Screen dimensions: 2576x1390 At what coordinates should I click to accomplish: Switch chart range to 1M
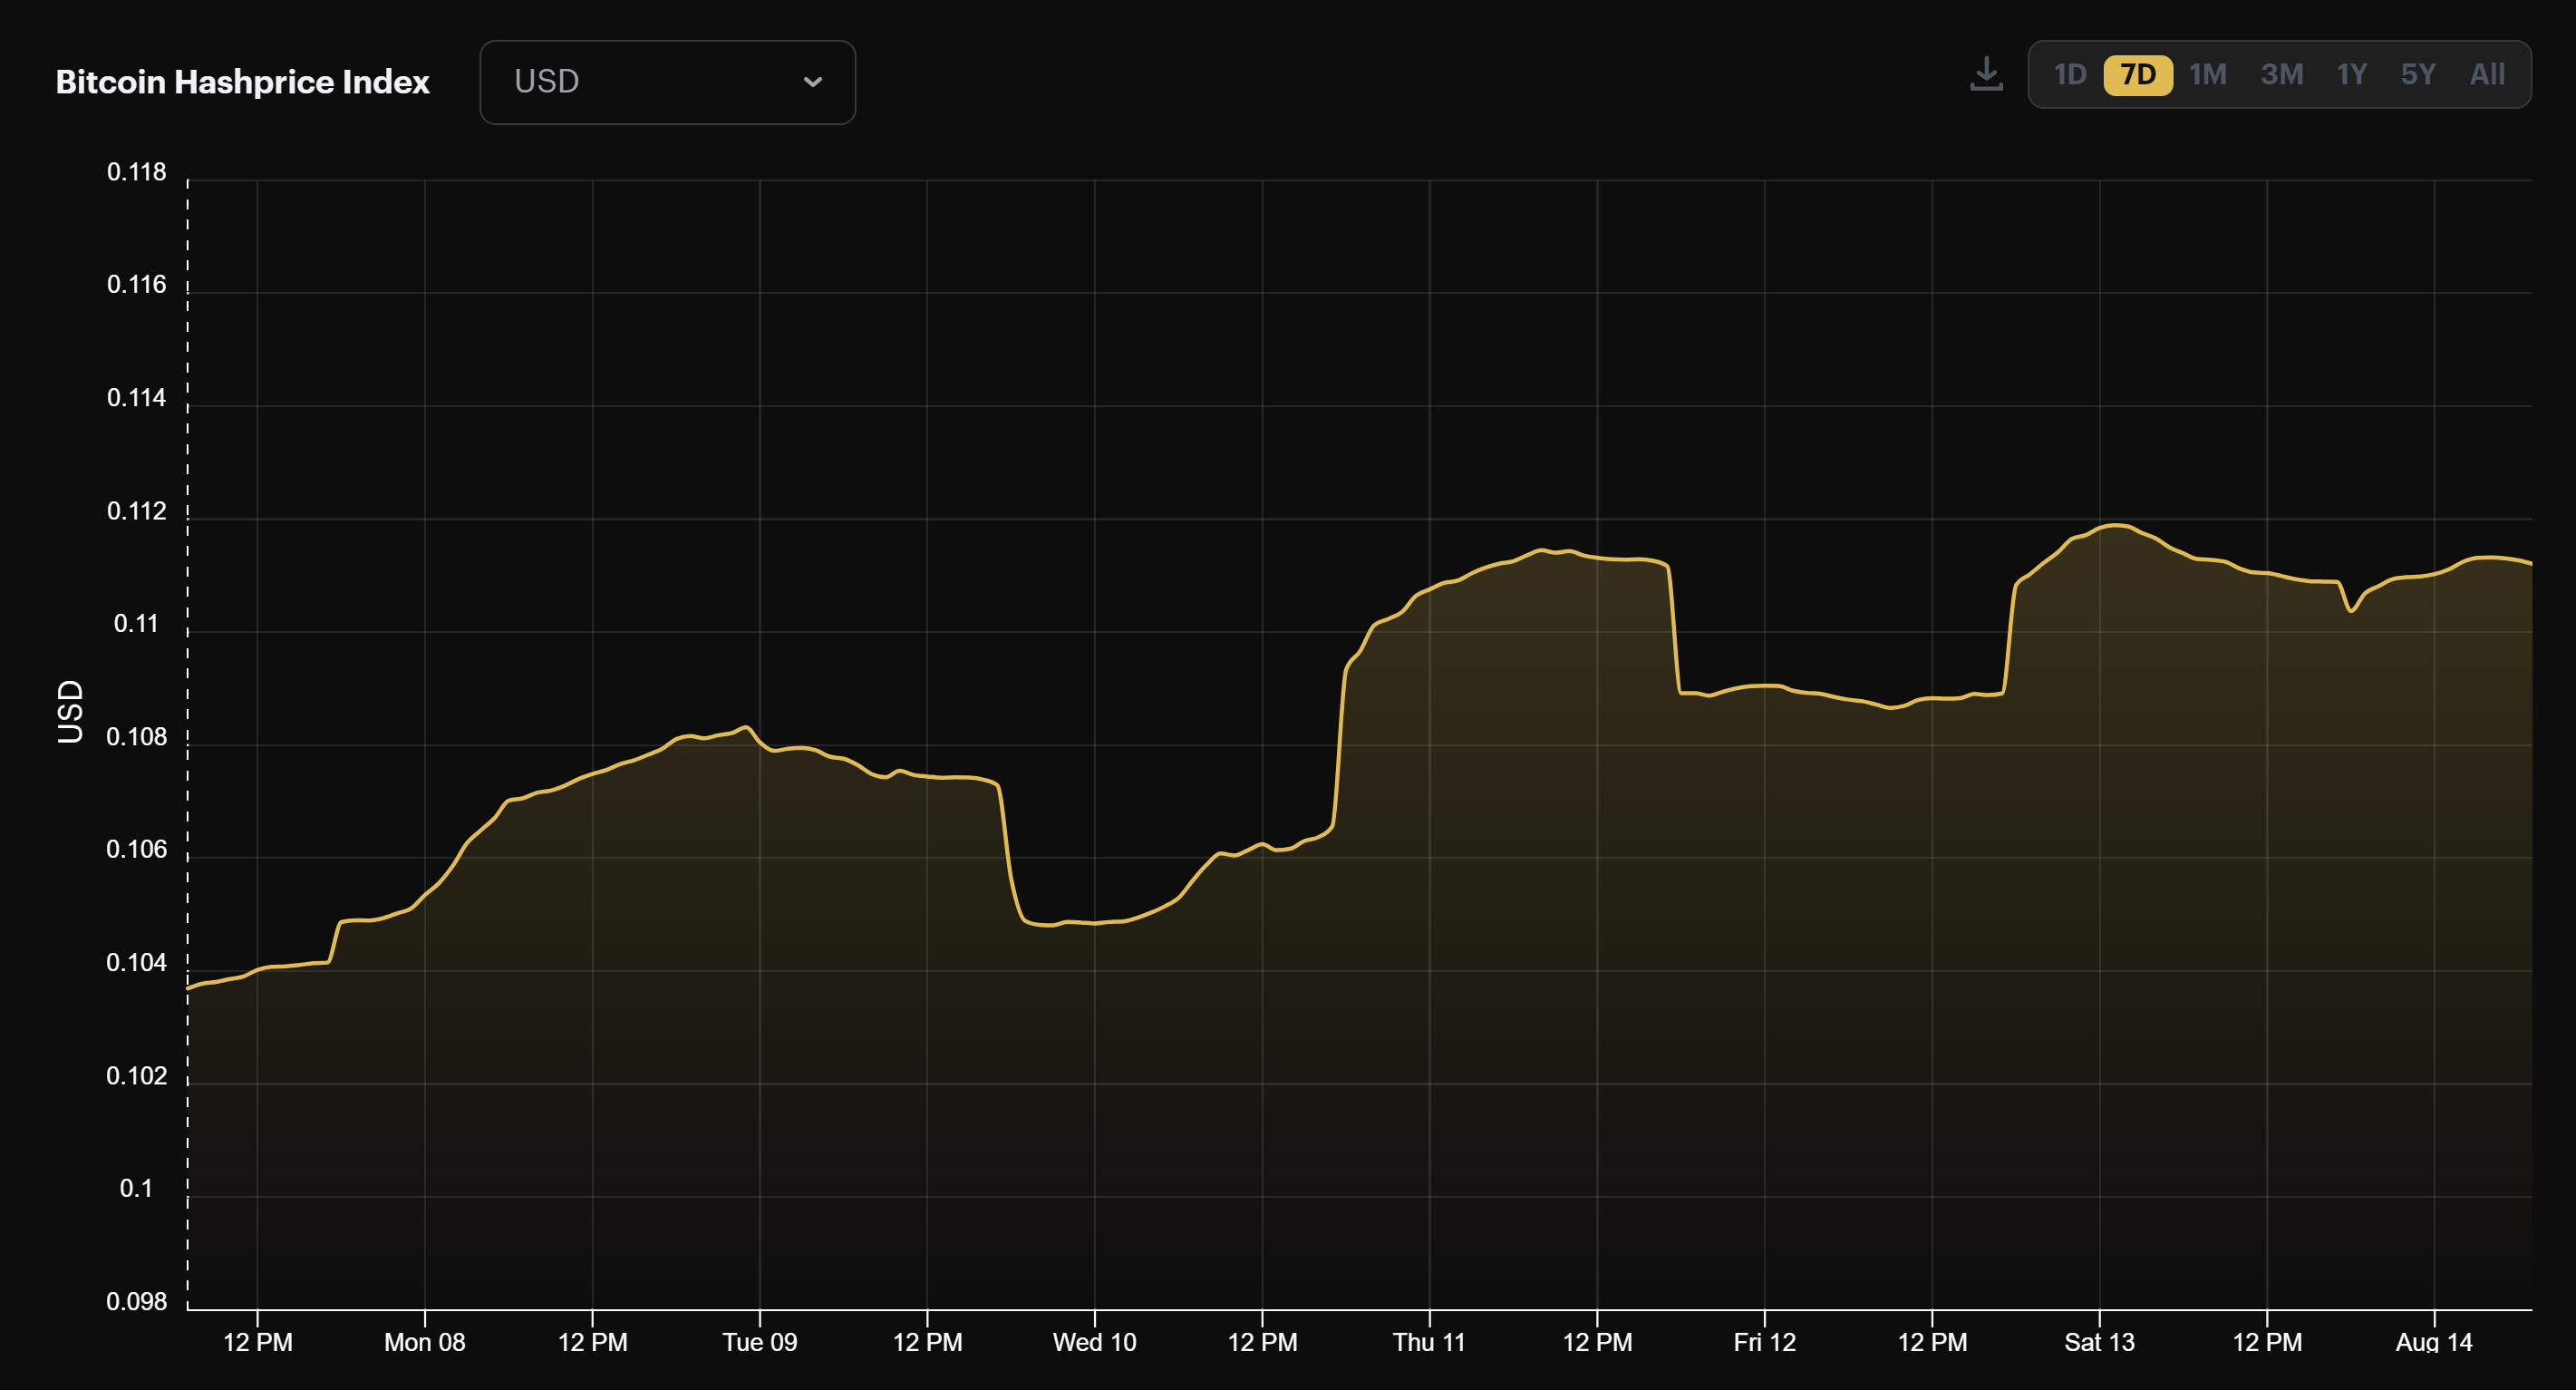[2208, 75]
